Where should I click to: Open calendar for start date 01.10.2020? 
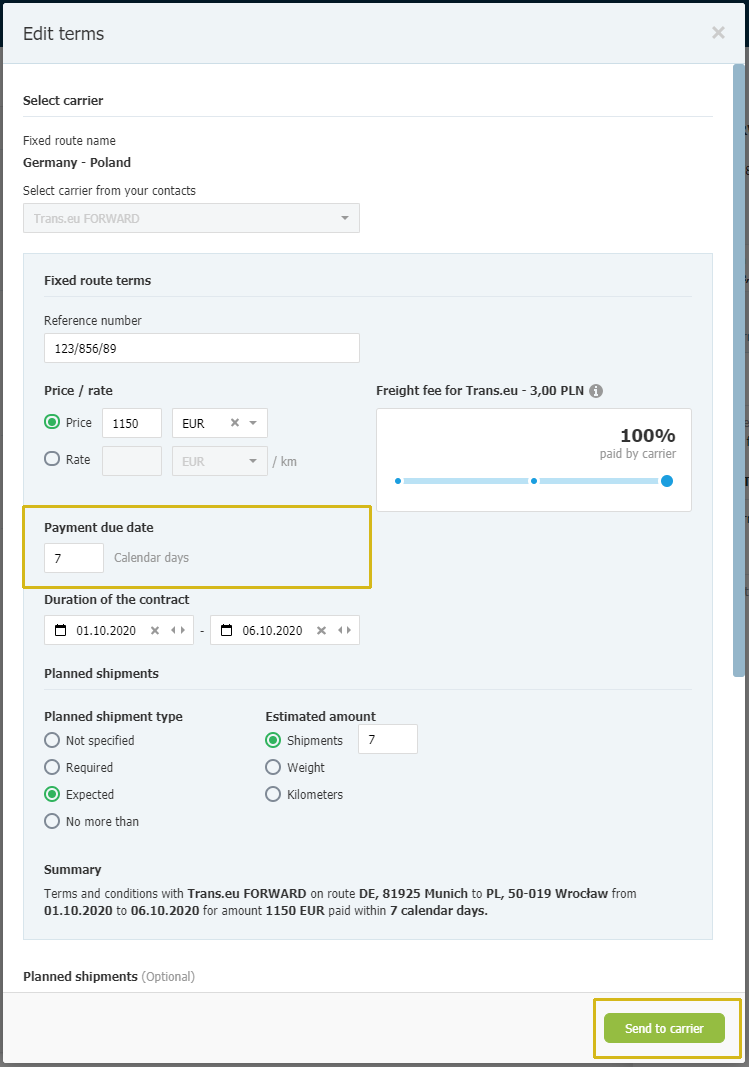(61, 630)
